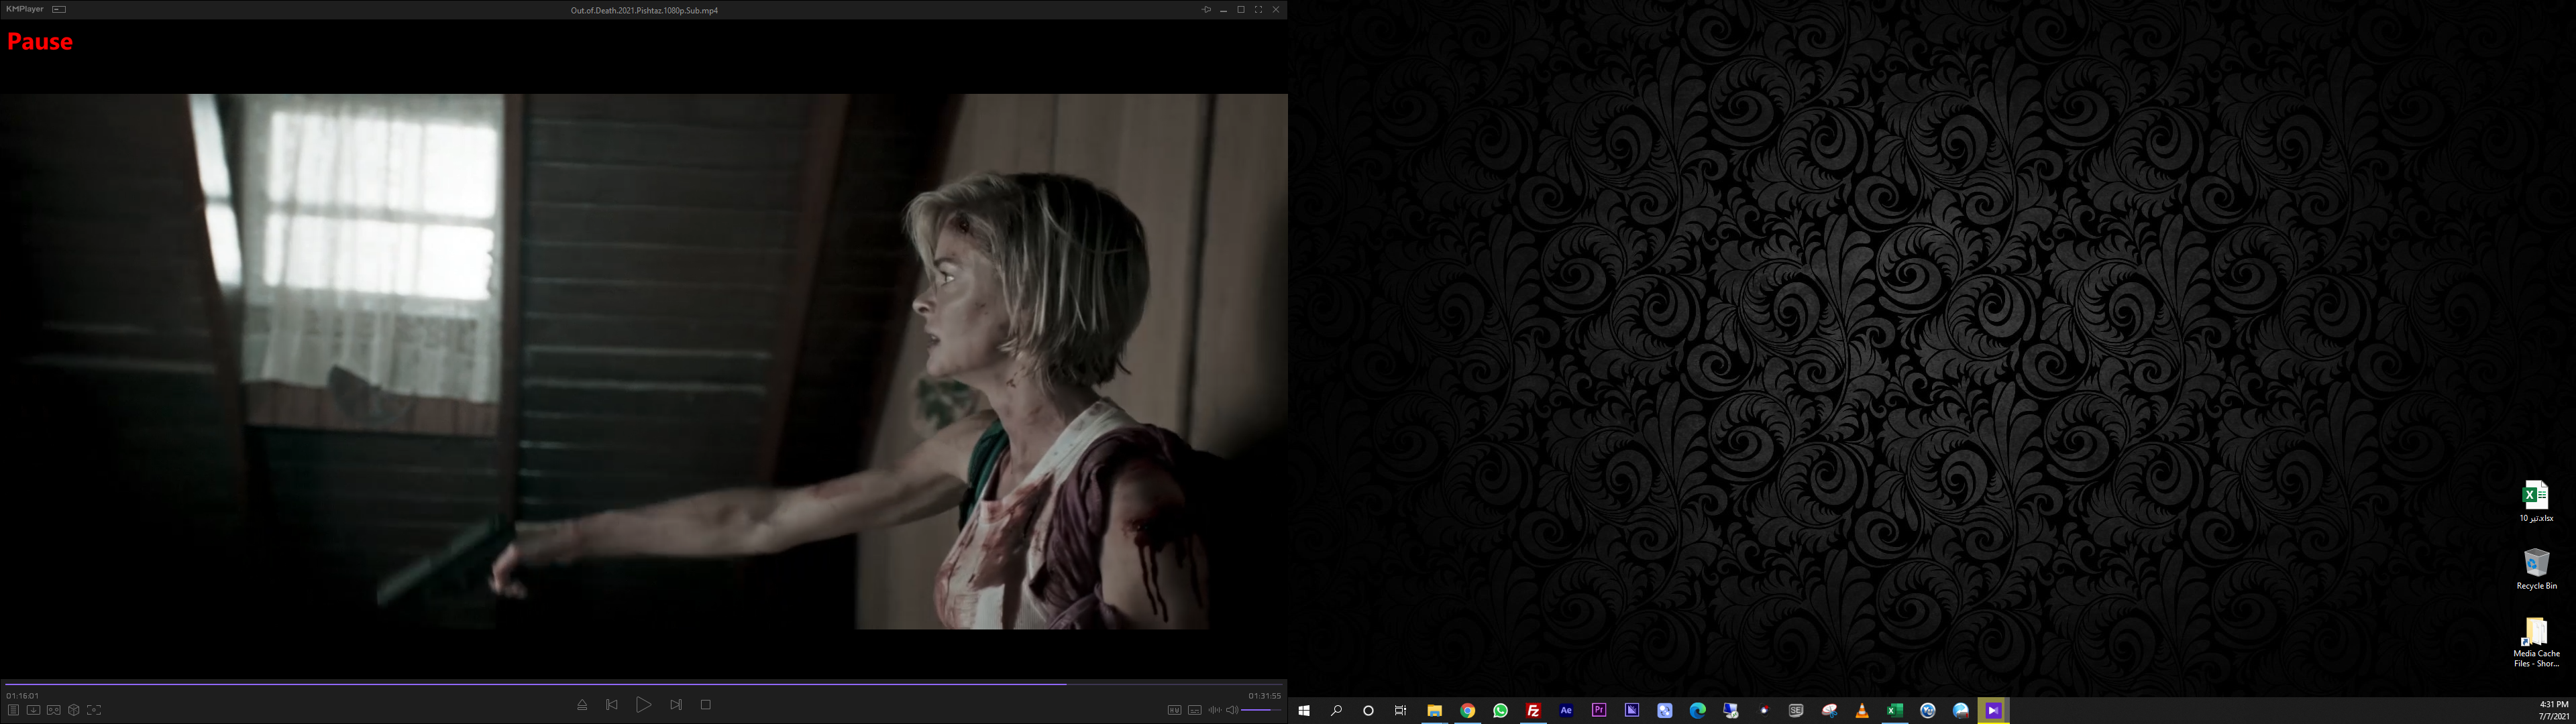Open the KMPlayer main menu

(x=25, y=9)
